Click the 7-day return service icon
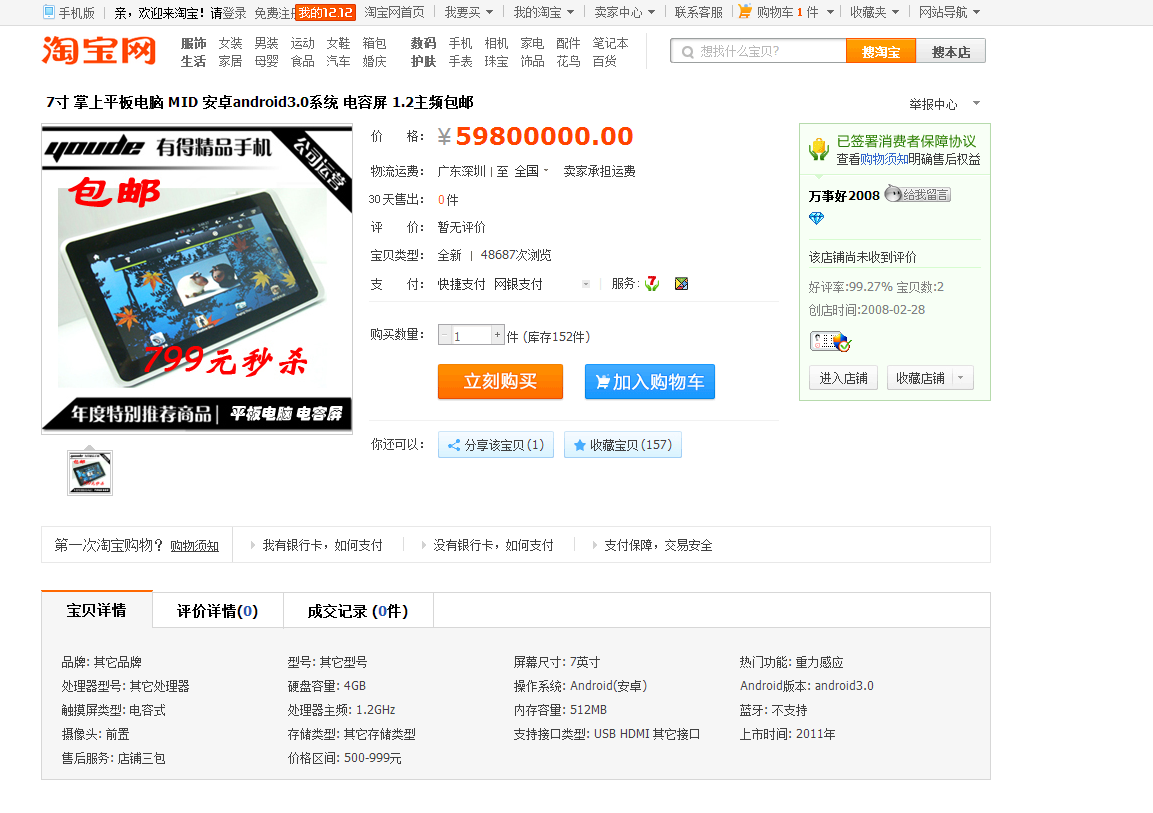This screenshot has height=813, width=1153. point(652,284)
